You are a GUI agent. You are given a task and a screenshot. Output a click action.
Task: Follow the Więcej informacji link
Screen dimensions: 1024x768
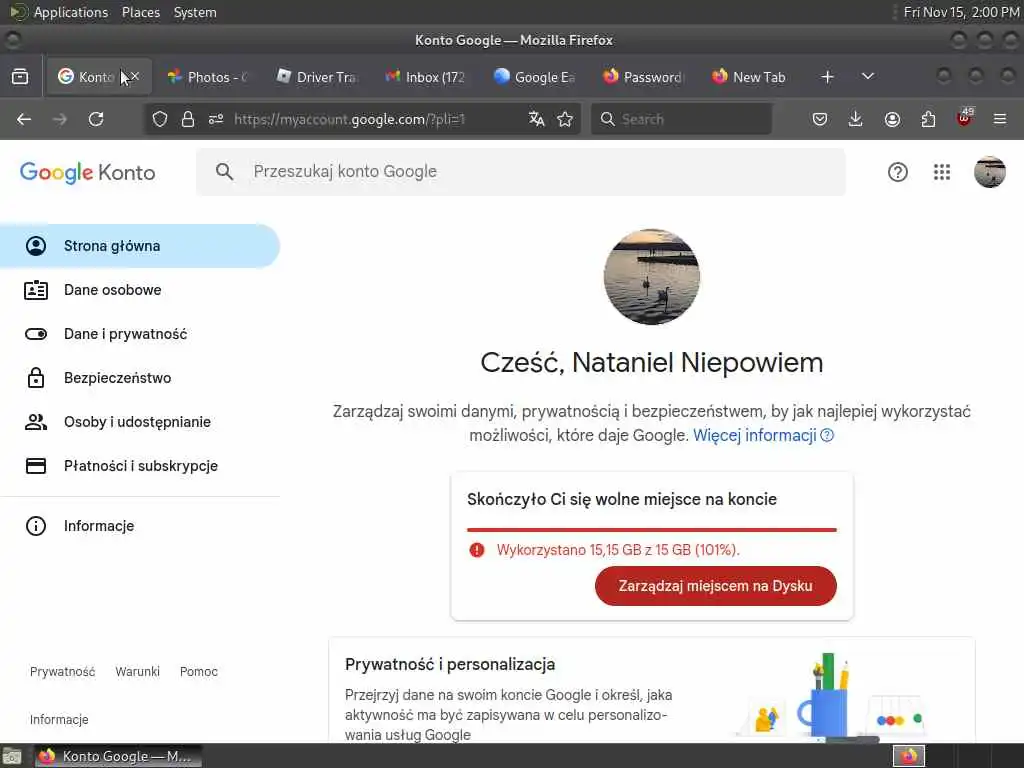coord(754,435)
